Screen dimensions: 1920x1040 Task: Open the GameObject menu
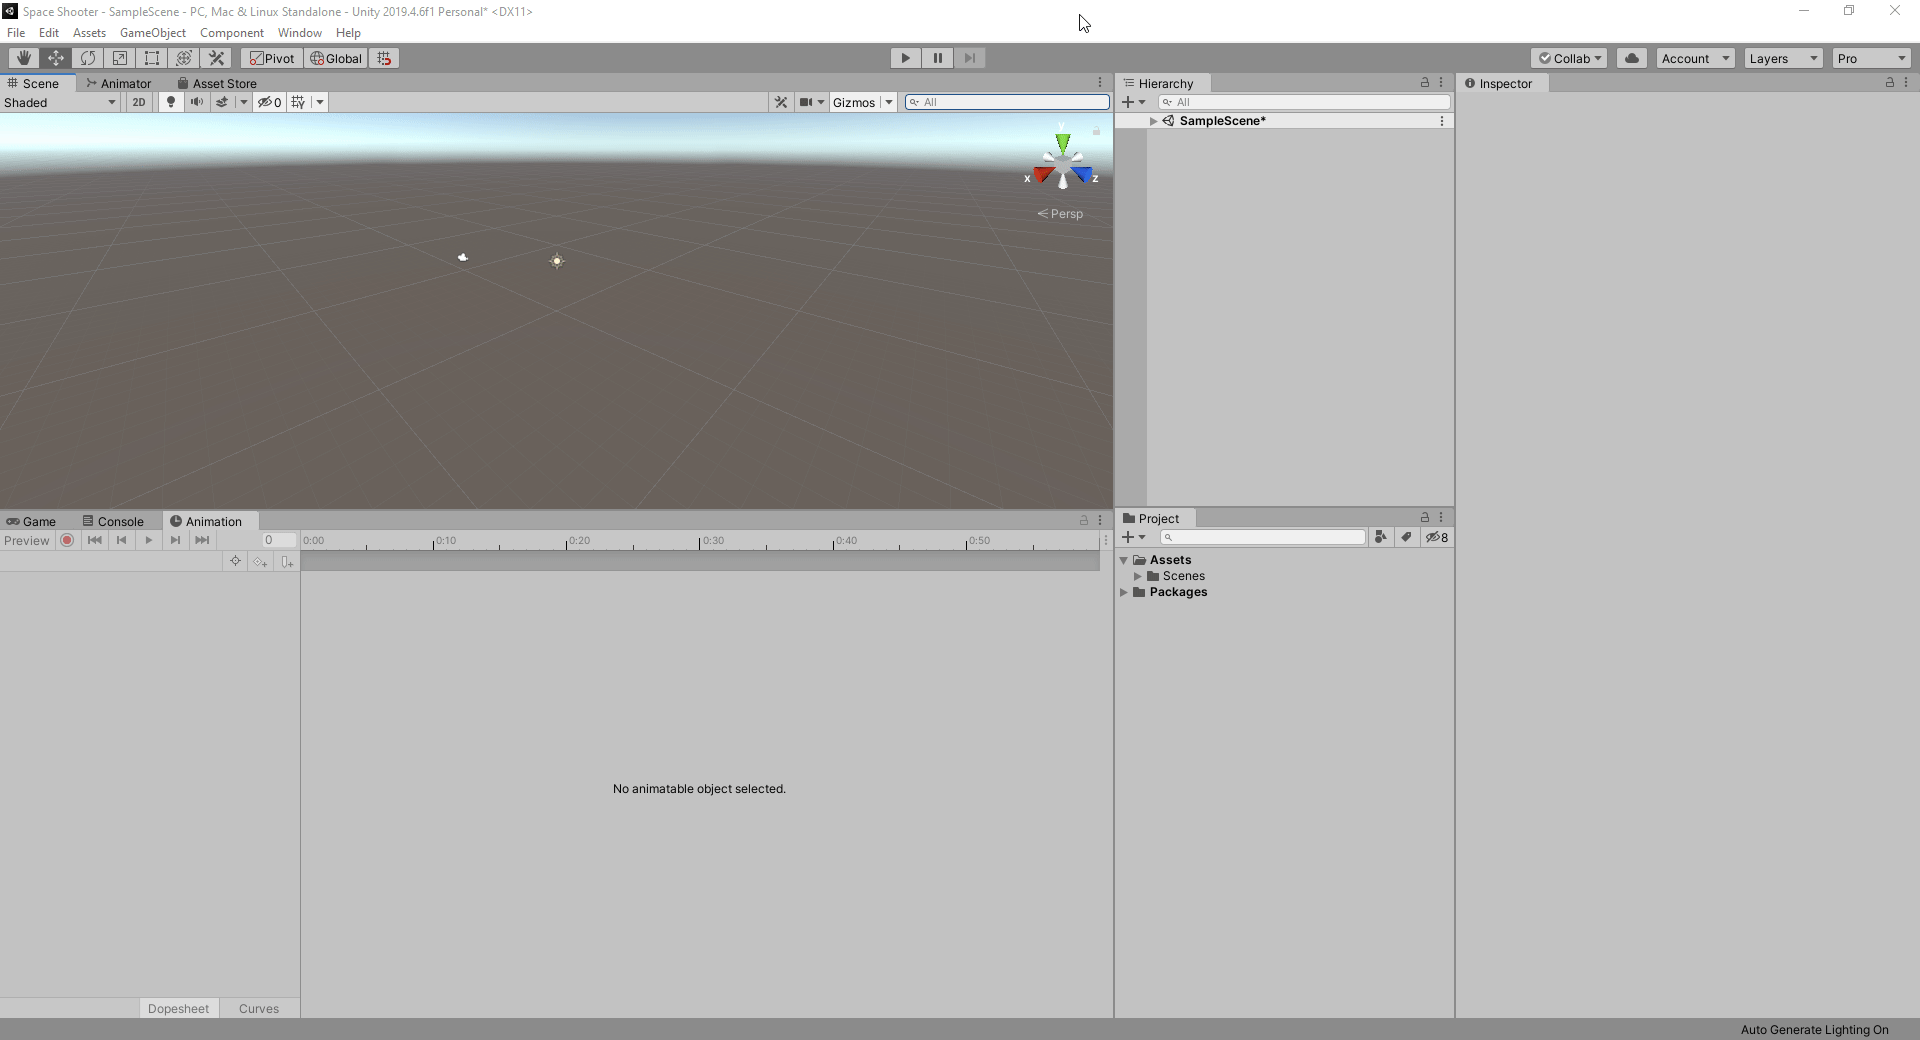click(153, 33)
